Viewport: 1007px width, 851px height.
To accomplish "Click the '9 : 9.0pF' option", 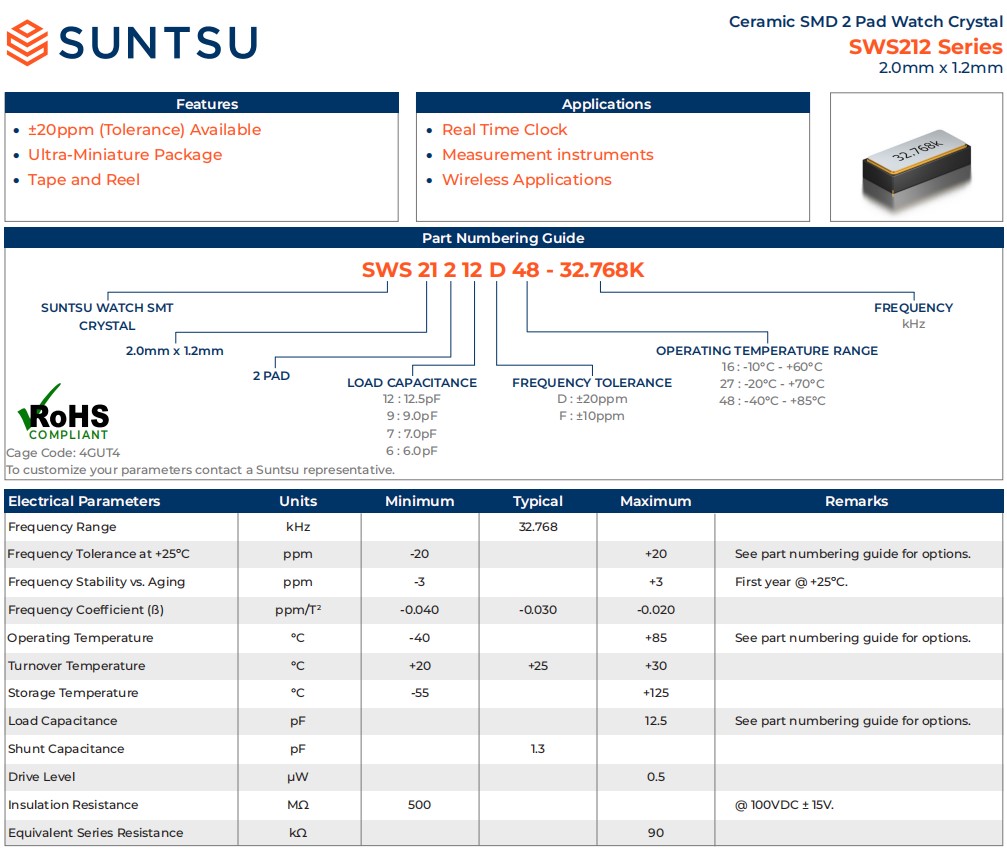I will point(412,416).
